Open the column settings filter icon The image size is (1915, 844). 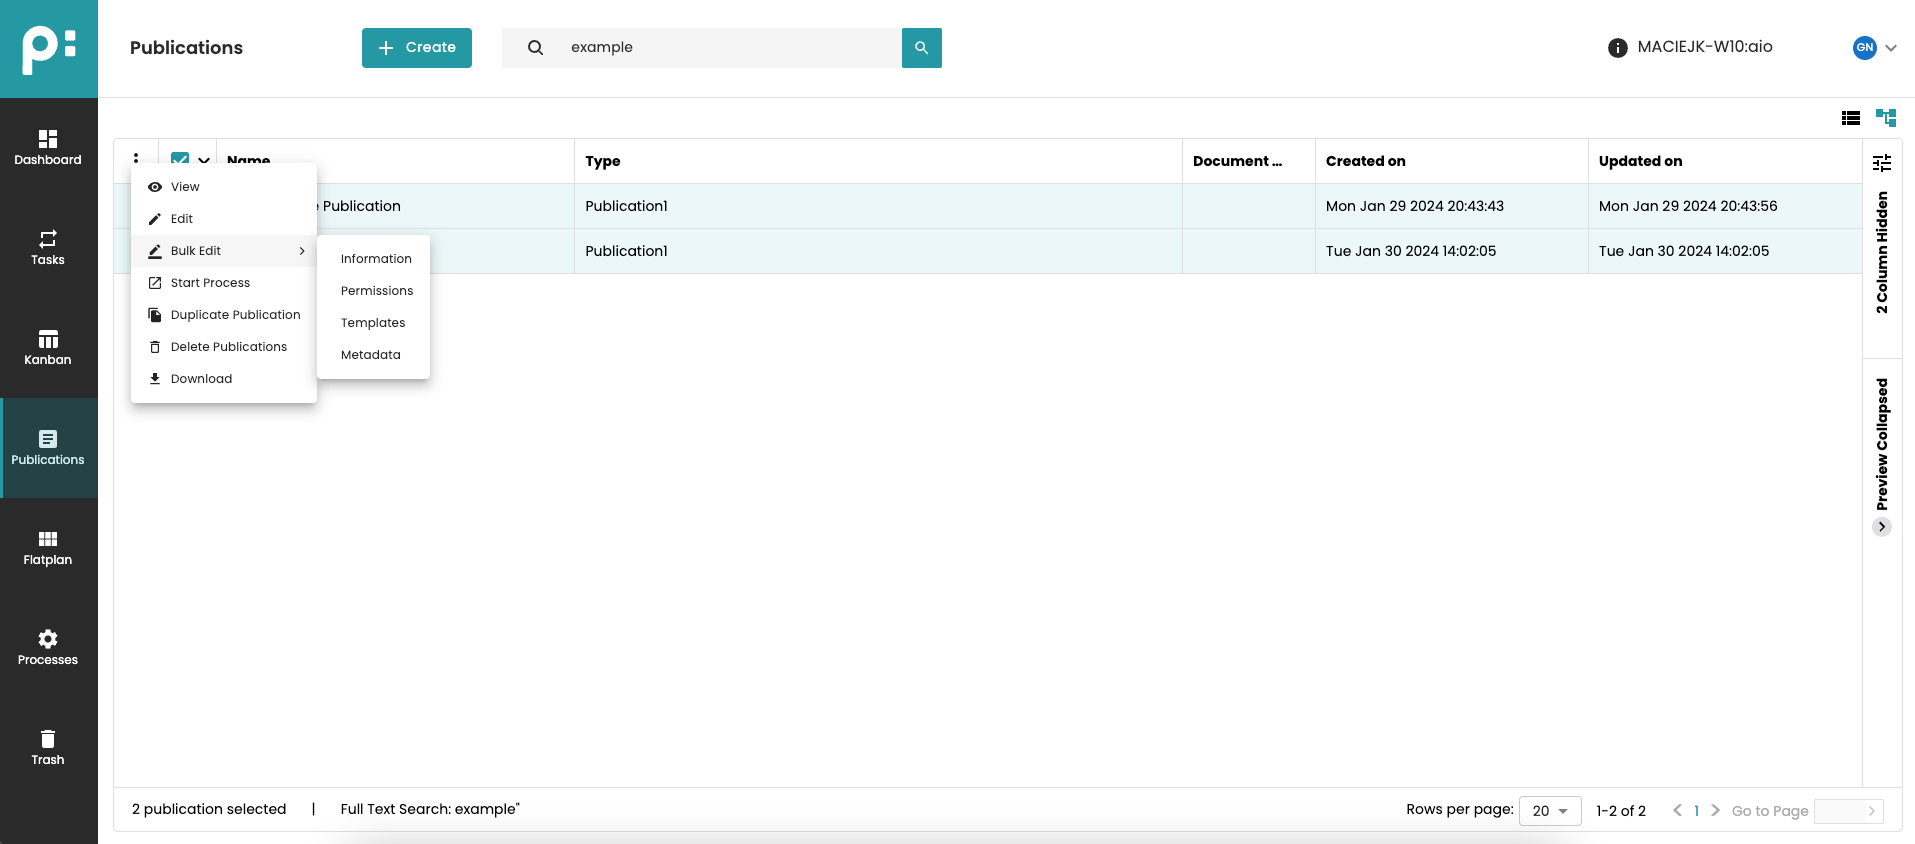pos(1882,162)
